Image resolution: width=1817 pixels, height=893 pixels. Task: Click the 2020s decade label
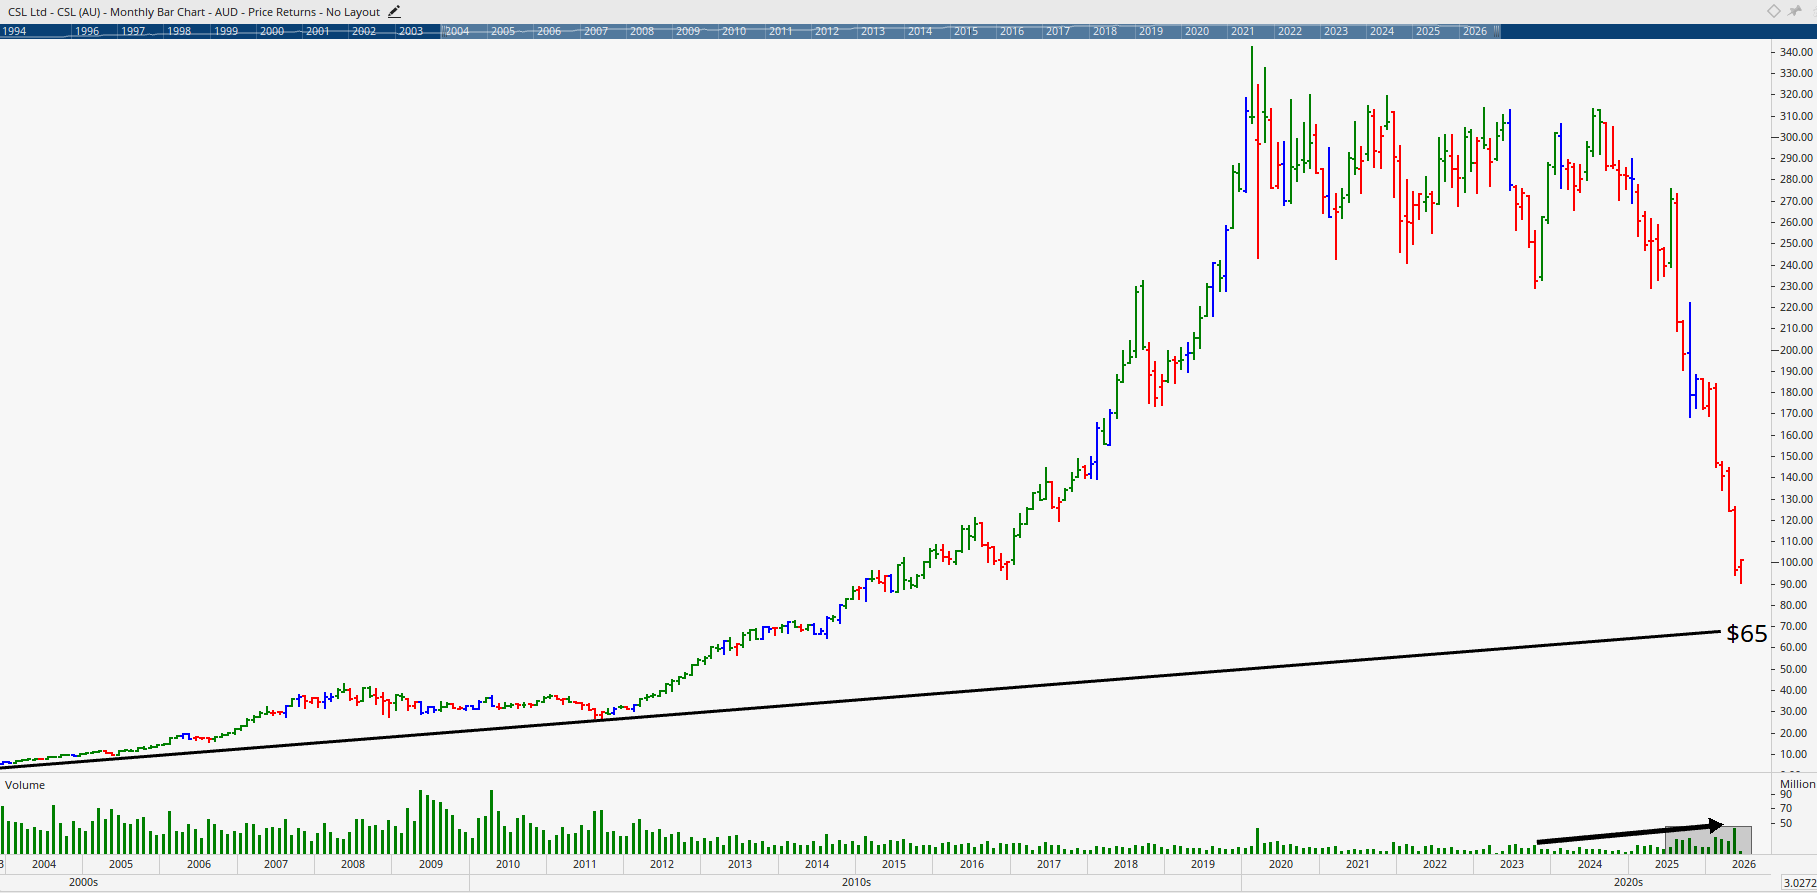(x=1629, y=882)
